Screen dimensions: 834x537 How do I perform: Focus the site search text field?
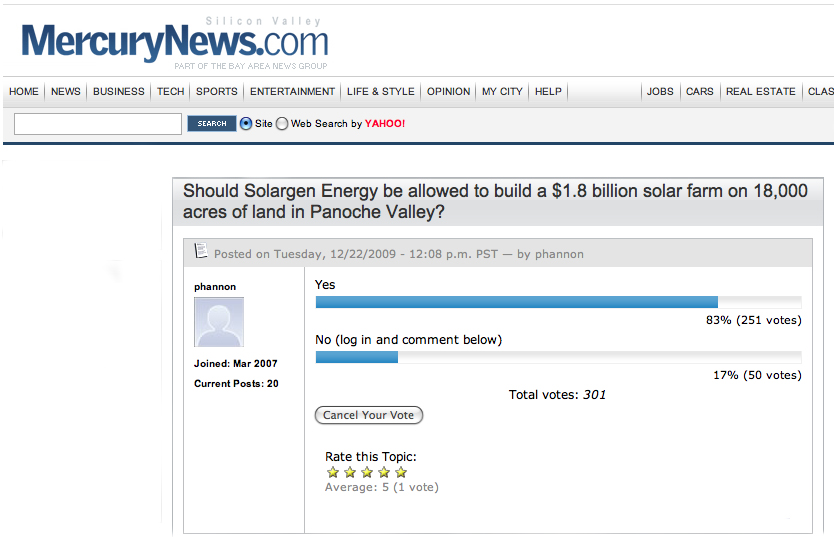coord(98,124)
